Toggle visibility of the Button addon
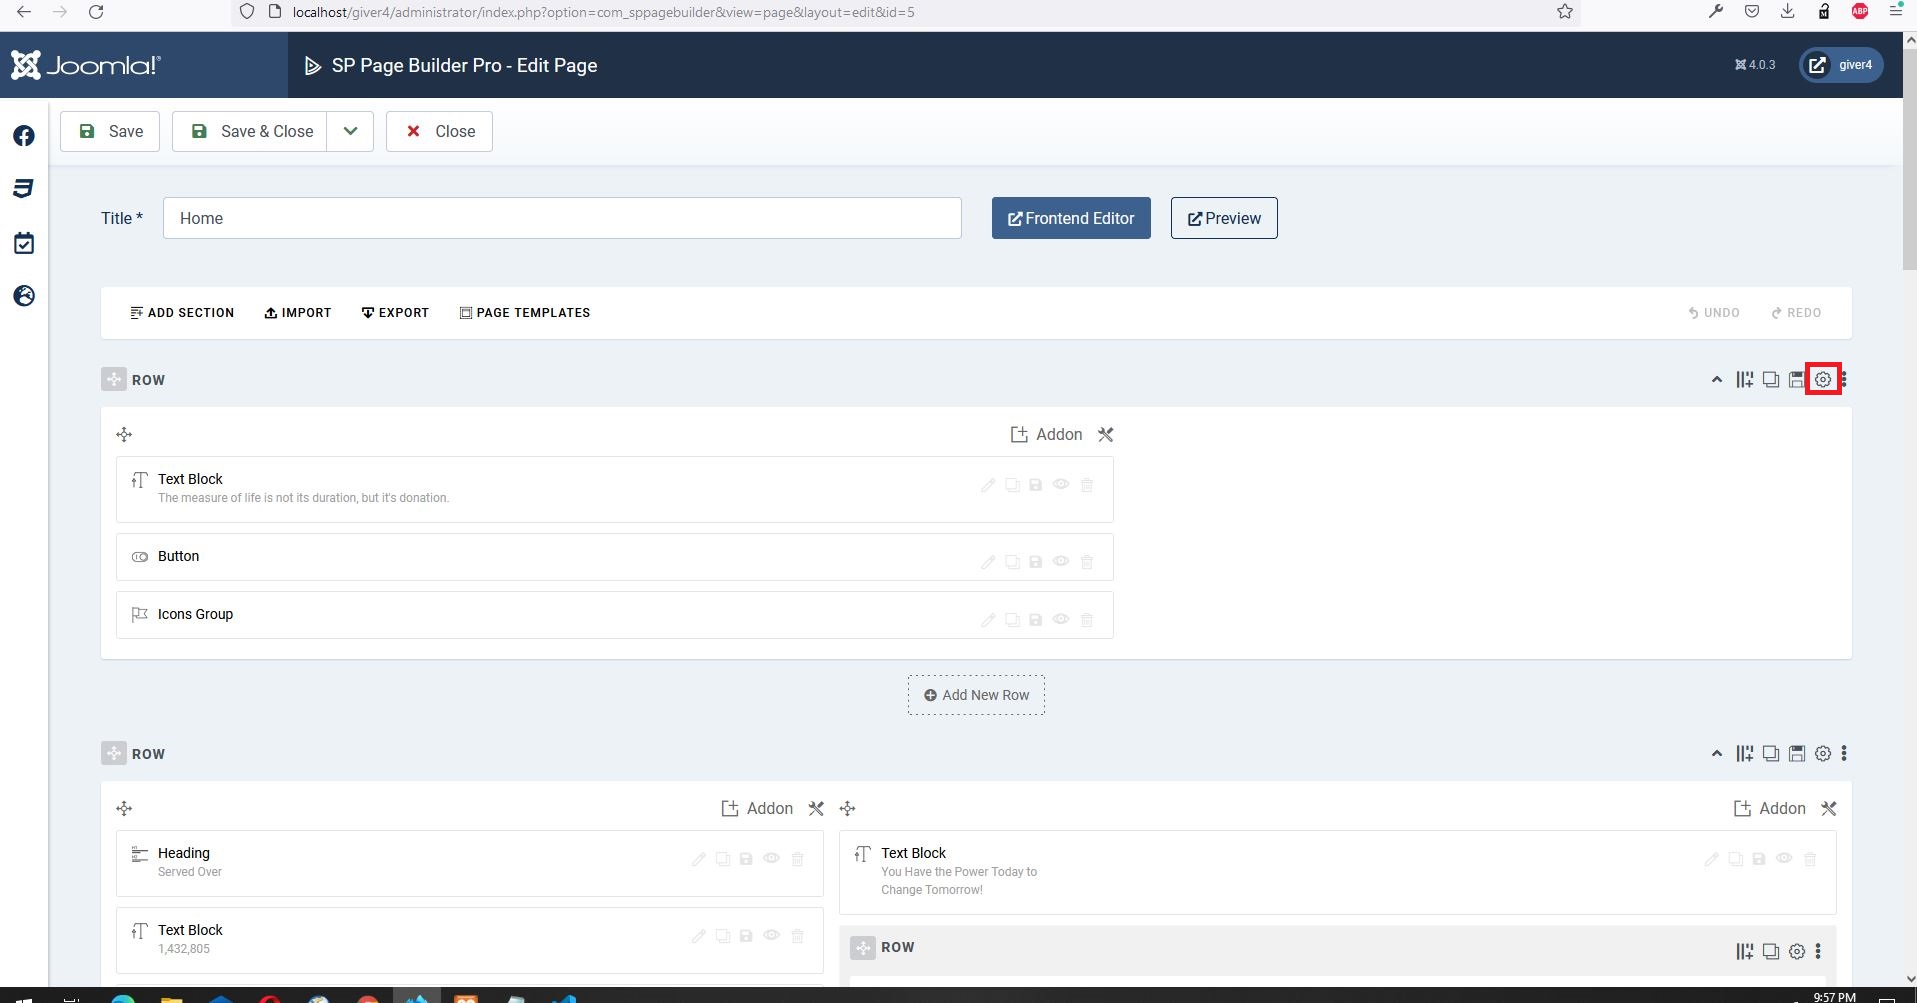Viewport: 1917px width, 1003px height. click(x=1061, y=562)
